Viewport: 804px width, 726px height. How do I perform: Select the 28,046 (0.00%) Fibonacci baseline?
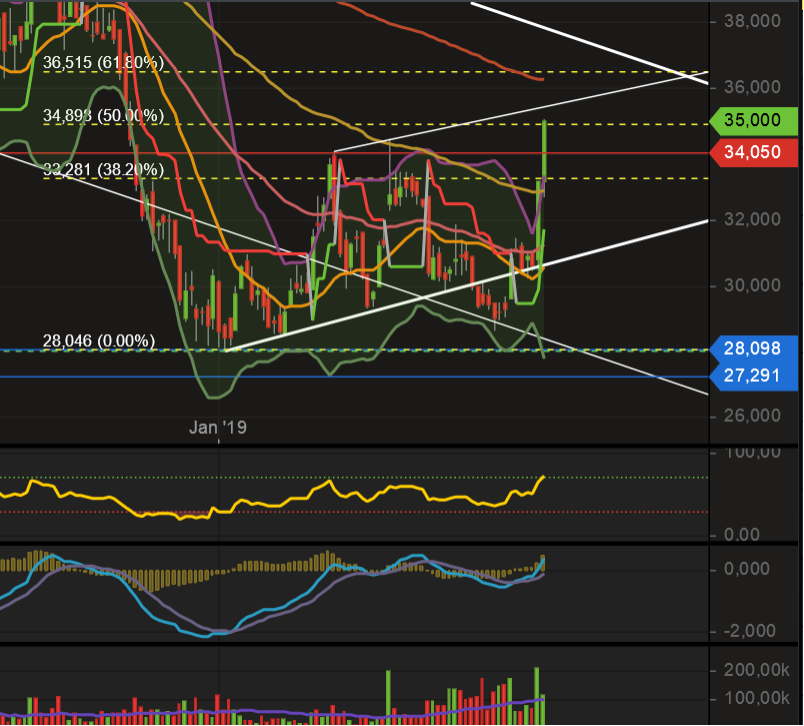tap(98, 341)
